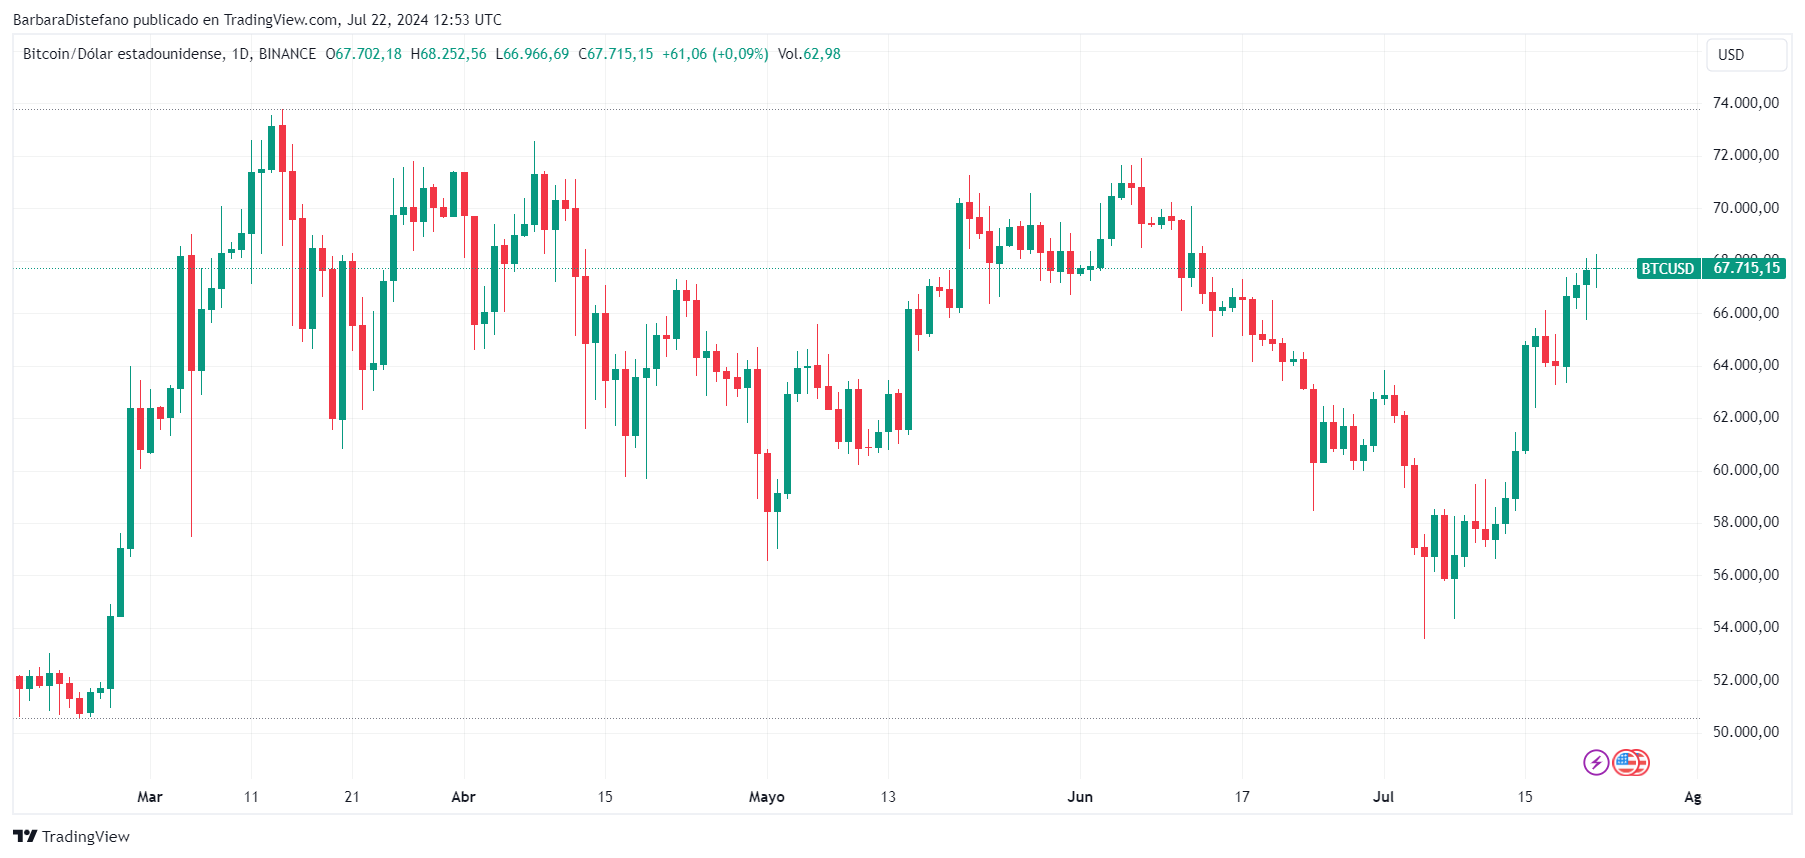Click the Vol. 62,98 volume readout
The width and height of the screenshot is (1805, 858).
(809, 54)
